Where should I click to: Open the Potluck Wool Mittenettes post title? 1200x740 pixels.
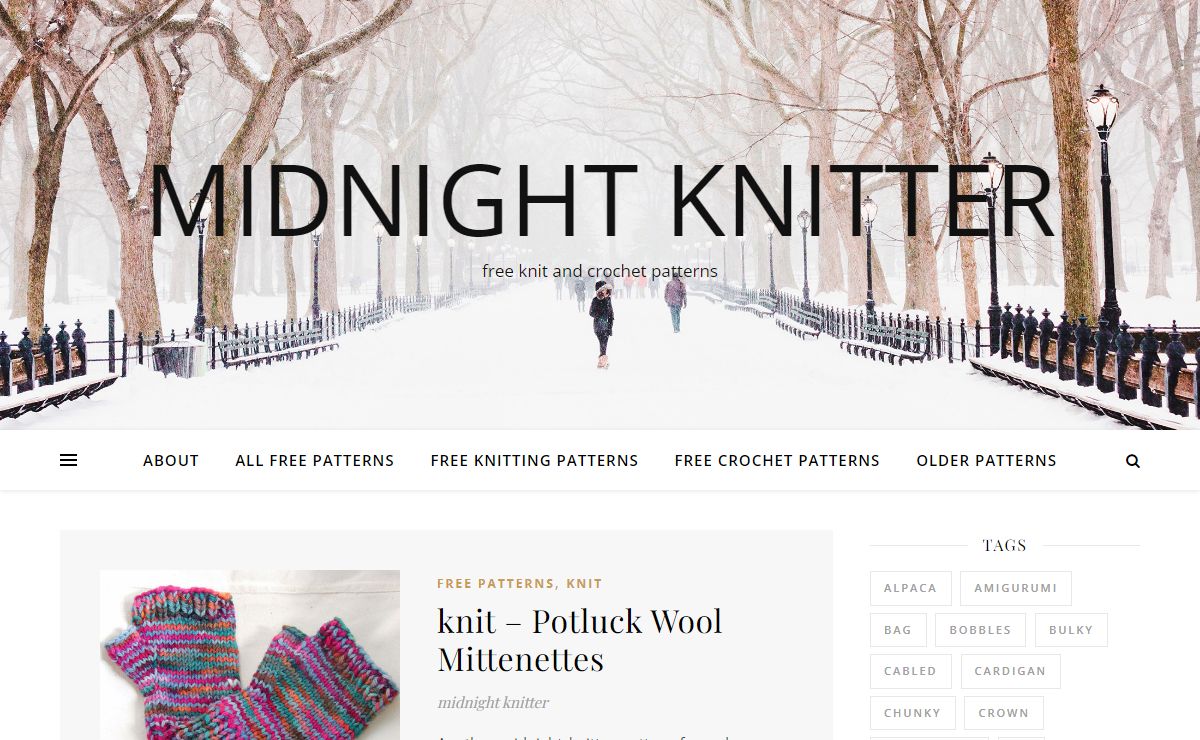click(x=580, y=640)
